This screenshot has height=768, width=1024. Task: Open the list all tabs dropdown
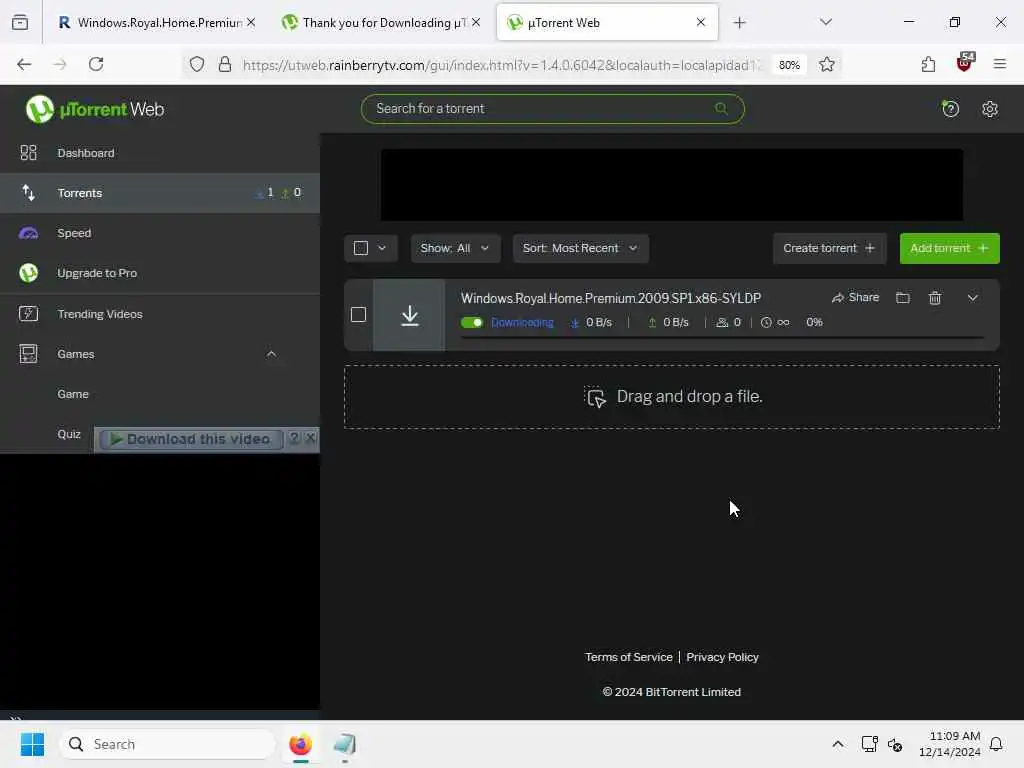[826, 22]
